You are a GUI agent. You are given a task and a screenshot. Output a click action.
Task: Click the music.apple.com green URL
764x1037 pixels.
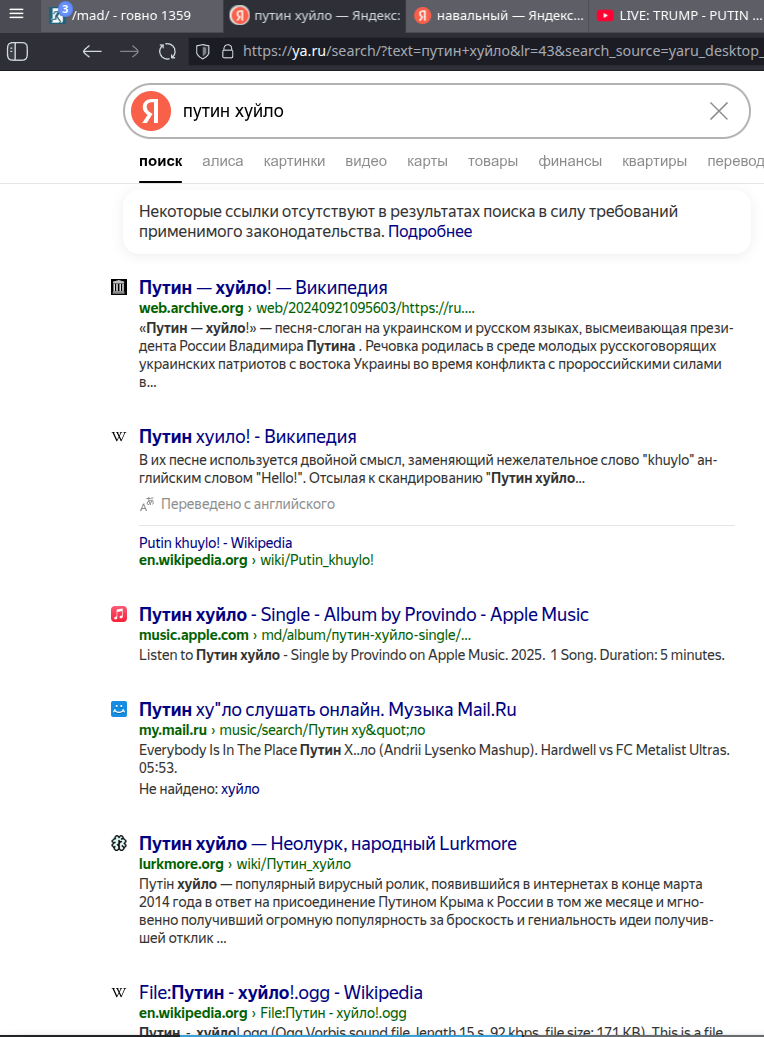305,635
